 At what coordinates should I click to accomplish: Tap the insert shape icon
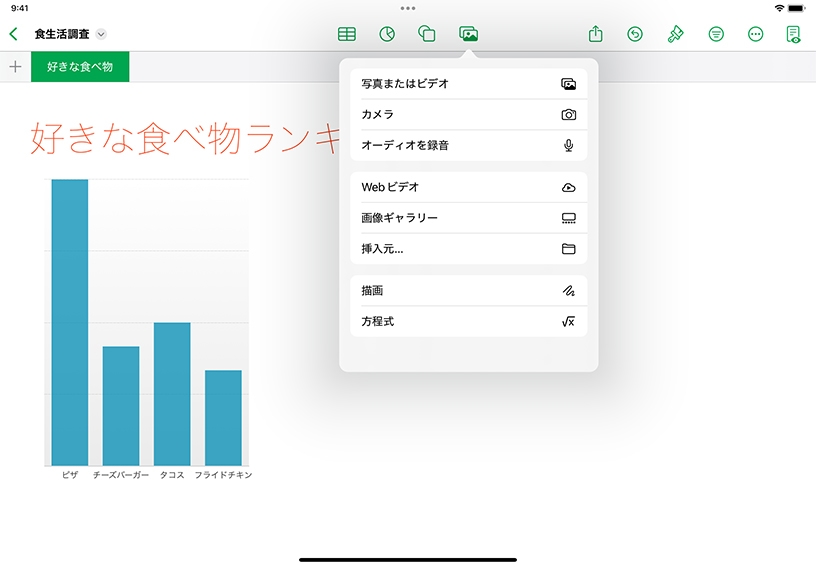click(x=427, y=34)
